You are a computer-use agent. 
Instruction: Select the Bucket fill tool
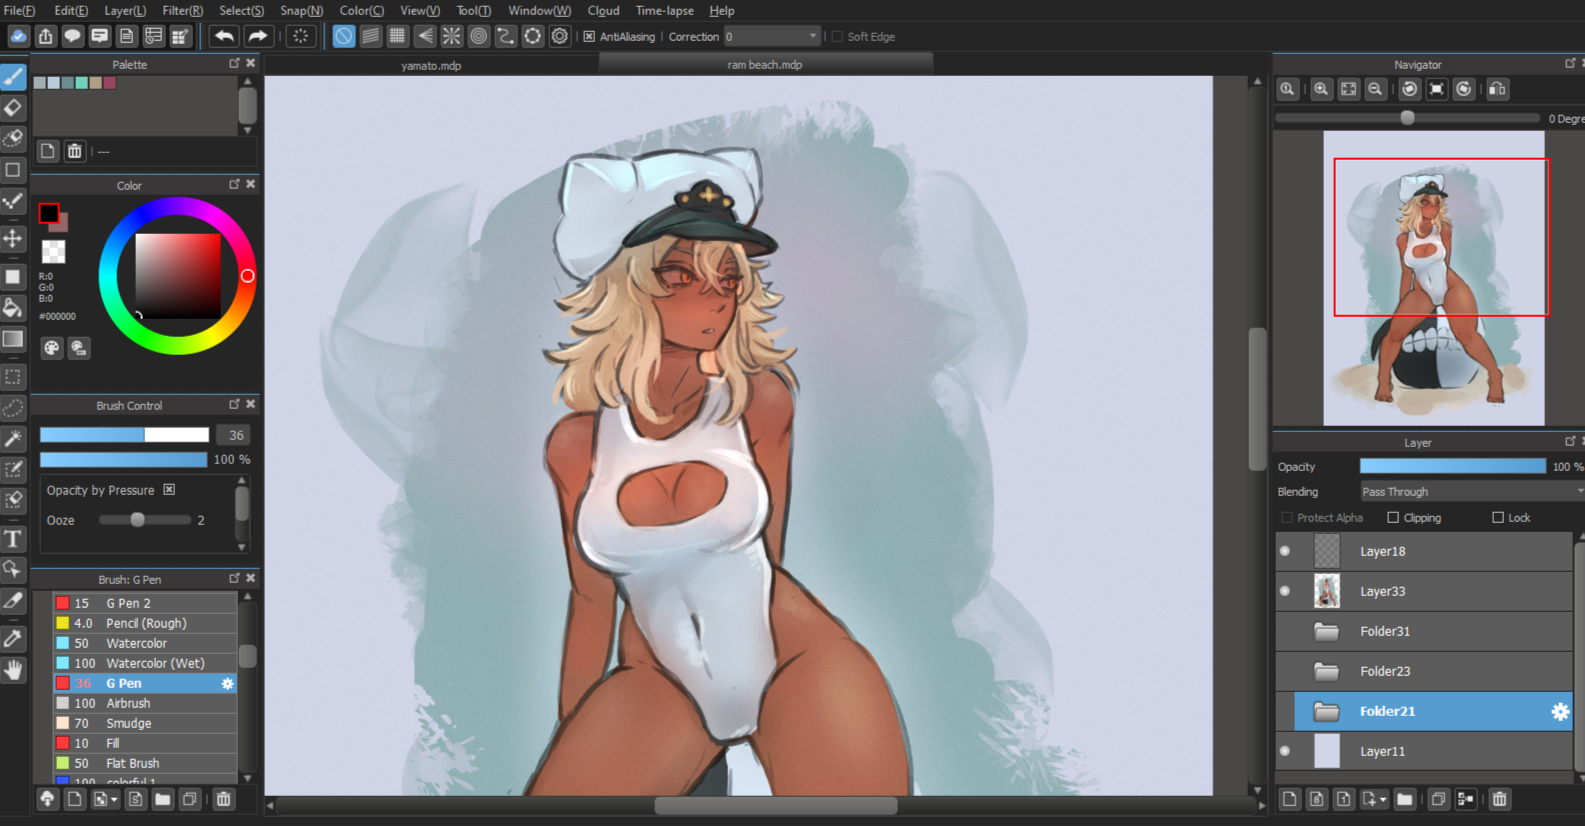(13, 307)
